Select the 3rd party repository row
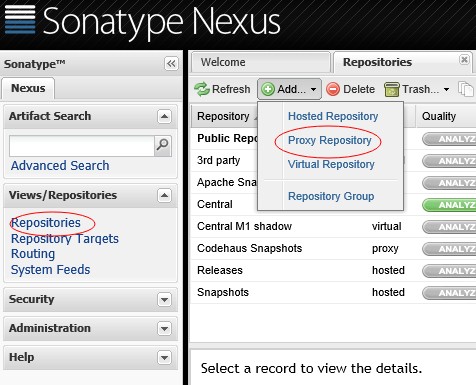Image resolution: width=476 pixels, height=385 pixels. pos(333,160)
